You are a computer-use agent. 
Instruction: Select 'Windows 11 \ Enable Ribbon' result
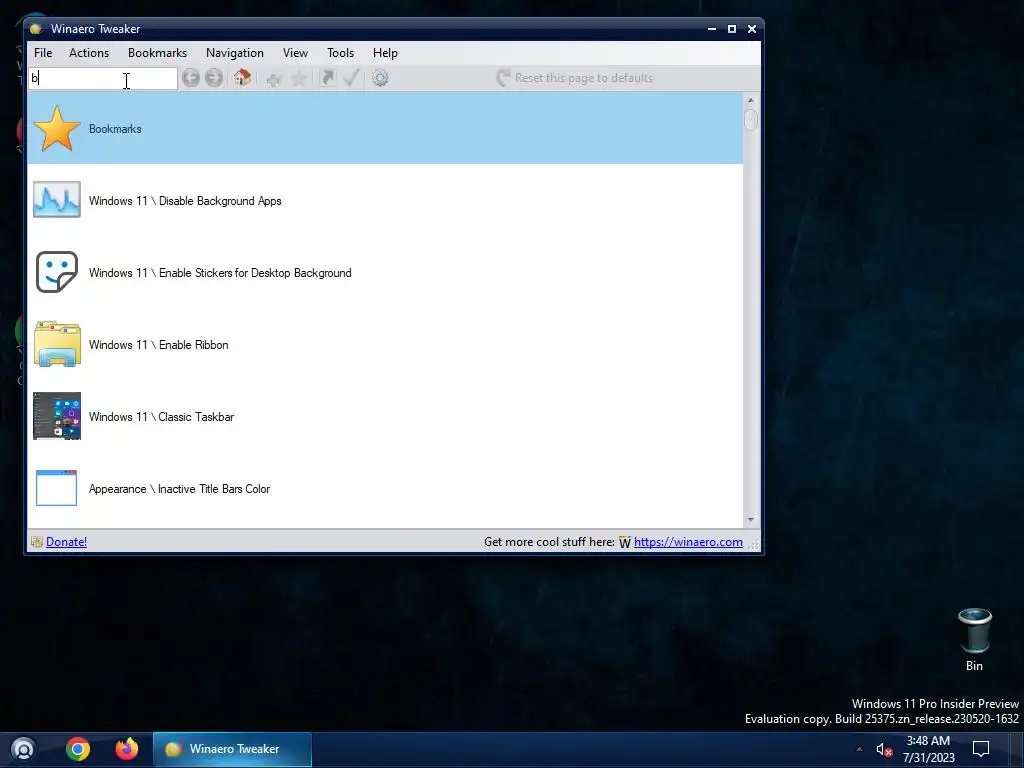[385, 344]
